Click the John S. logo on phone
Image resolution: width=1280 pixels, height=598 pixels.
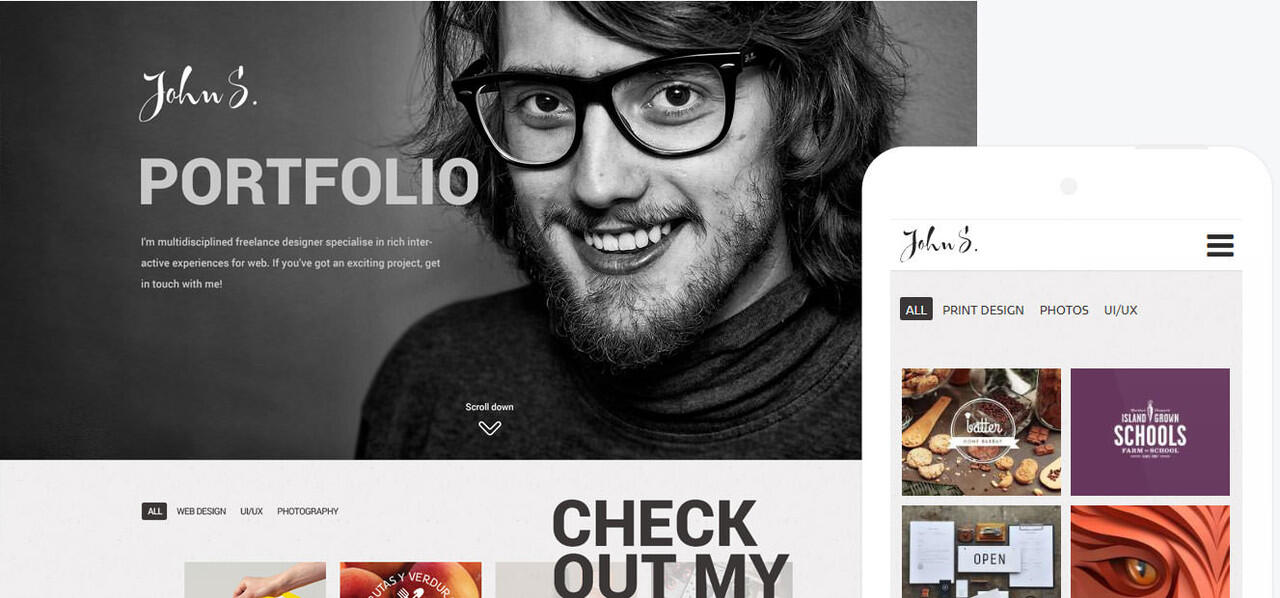tap(939, 244)
